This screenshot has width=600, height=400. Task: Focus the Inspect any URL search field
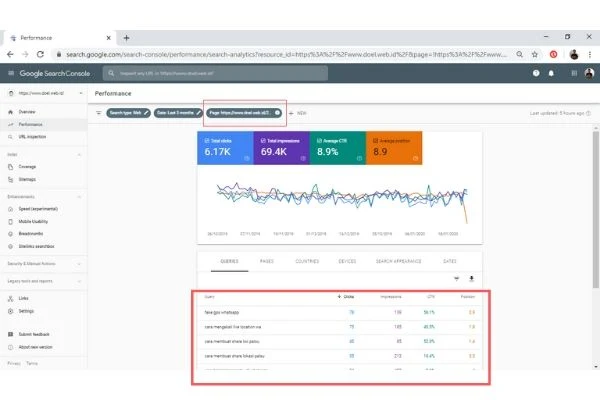coord(215,73)
